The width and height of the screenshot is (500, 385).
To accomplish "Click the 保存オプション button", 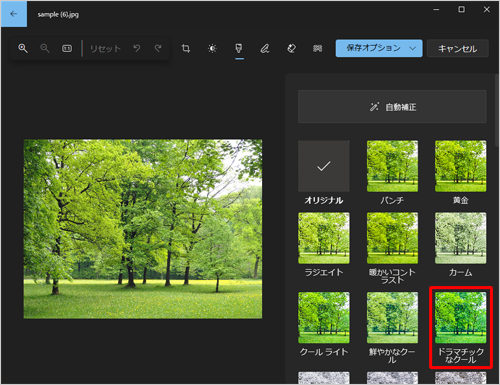I will (x=379, y=48).
